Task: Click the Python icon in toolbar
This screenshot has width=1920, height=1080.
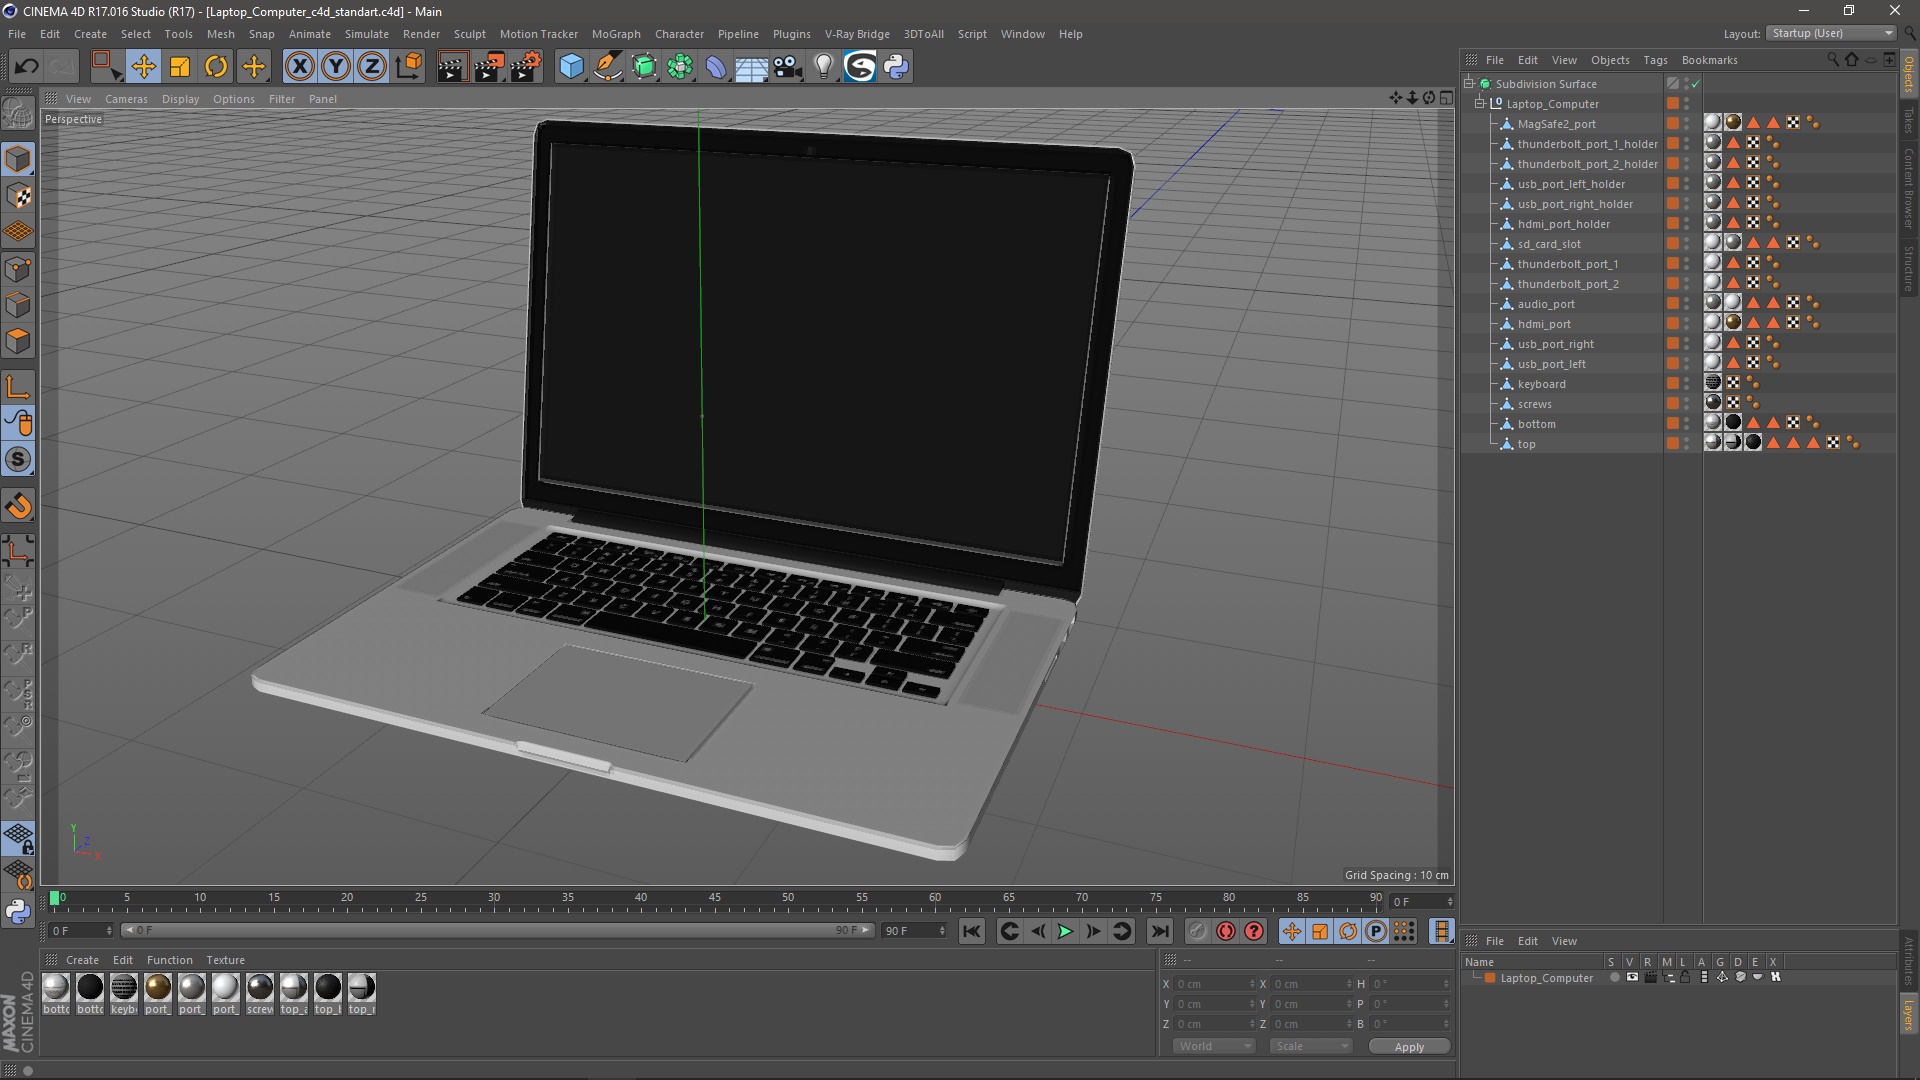Action: point(896,67)
